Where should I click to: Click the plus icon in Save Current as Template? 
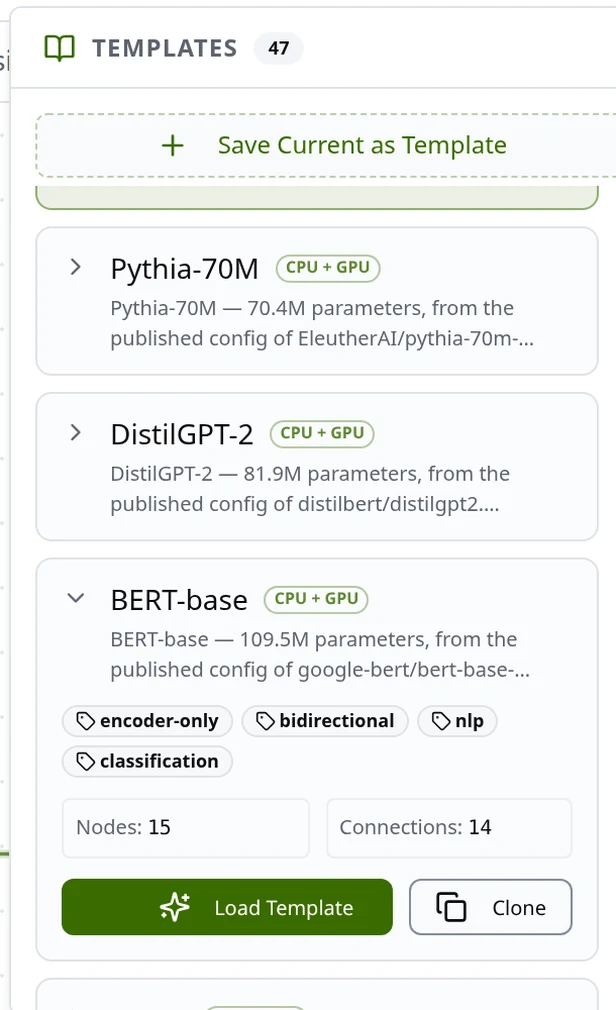click(x=172, y=146)
